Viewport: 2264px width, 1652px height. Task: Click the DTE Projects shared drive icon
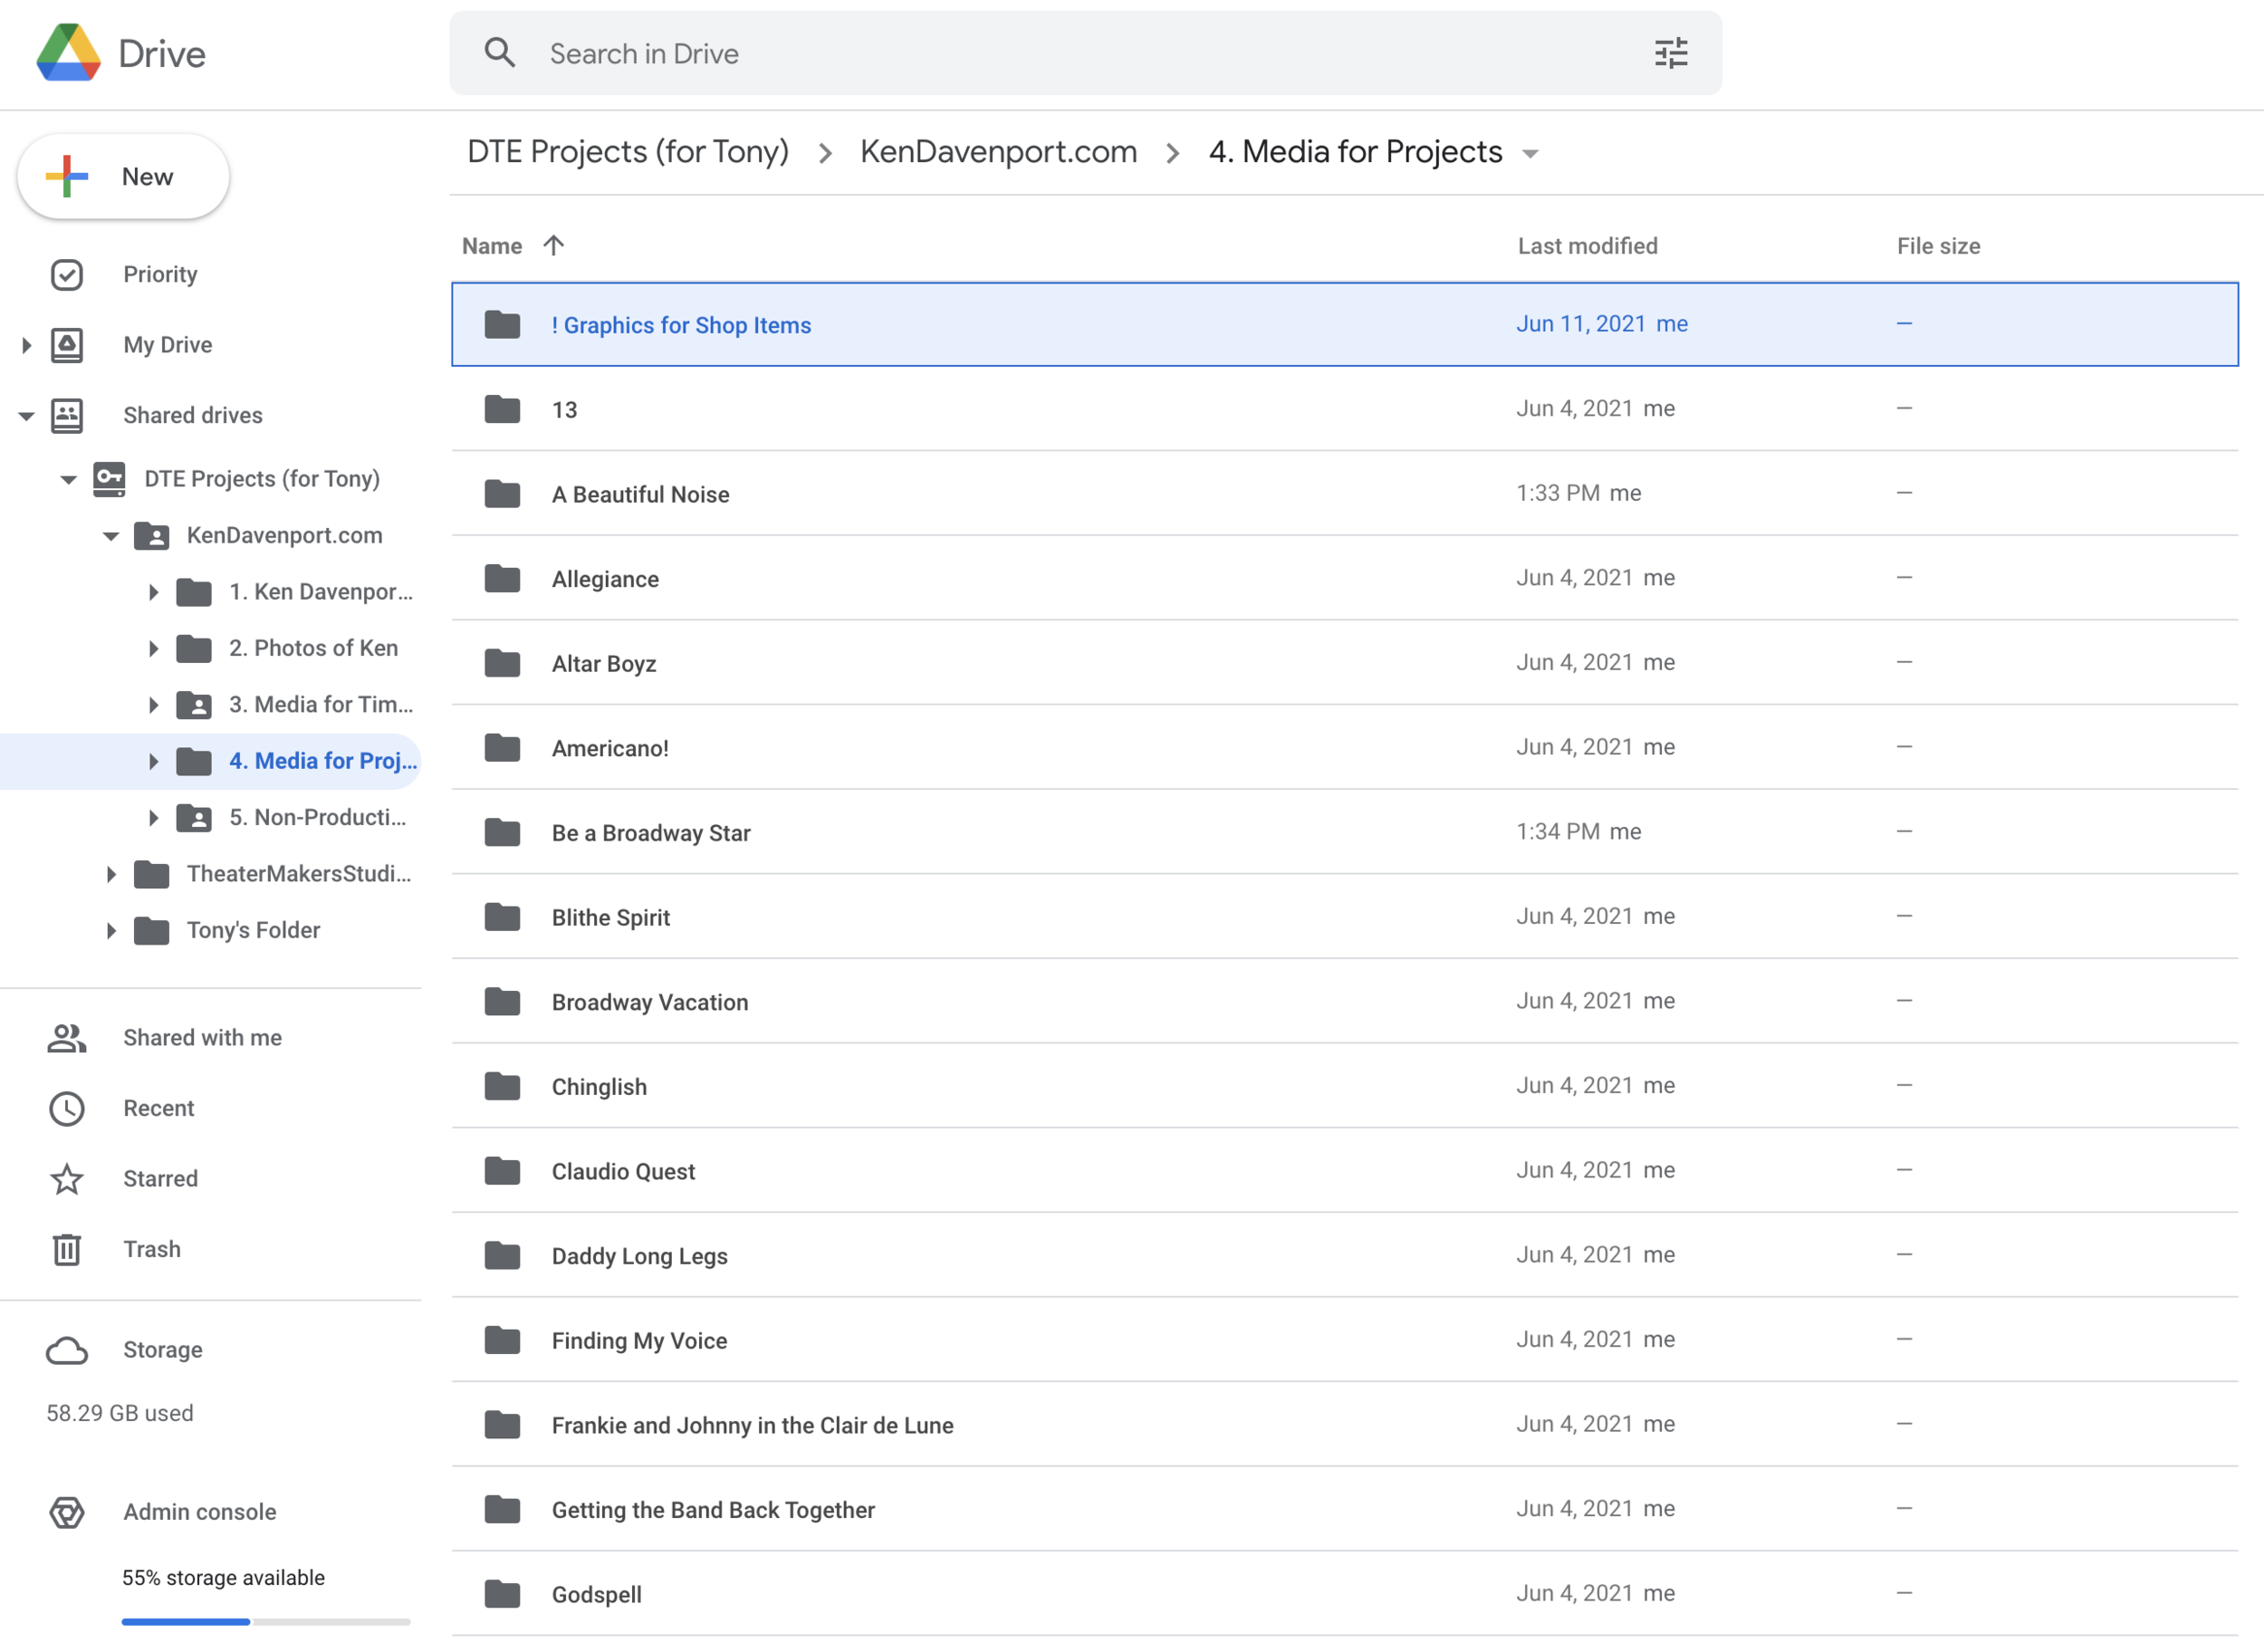click(x=109, y=479)
